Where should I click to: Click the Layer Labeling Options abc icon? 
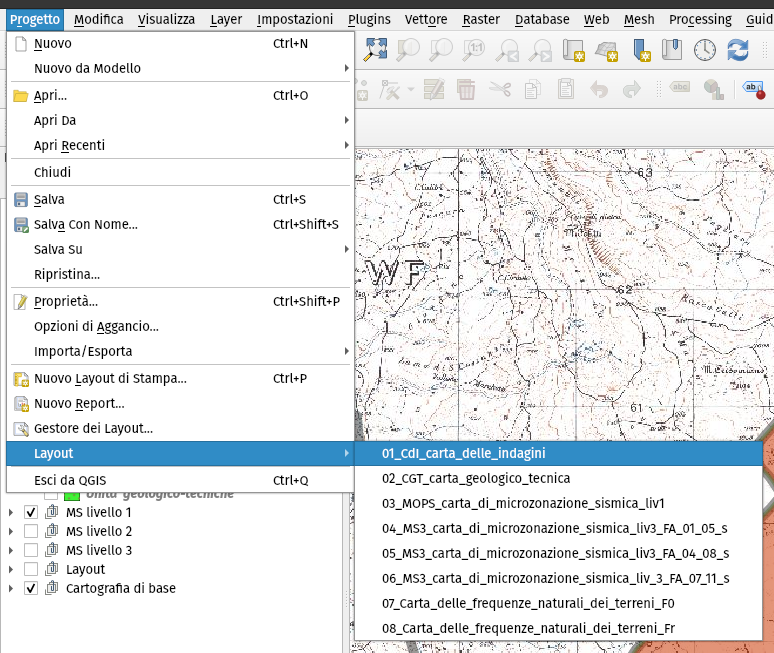click(x=680, y=87)
